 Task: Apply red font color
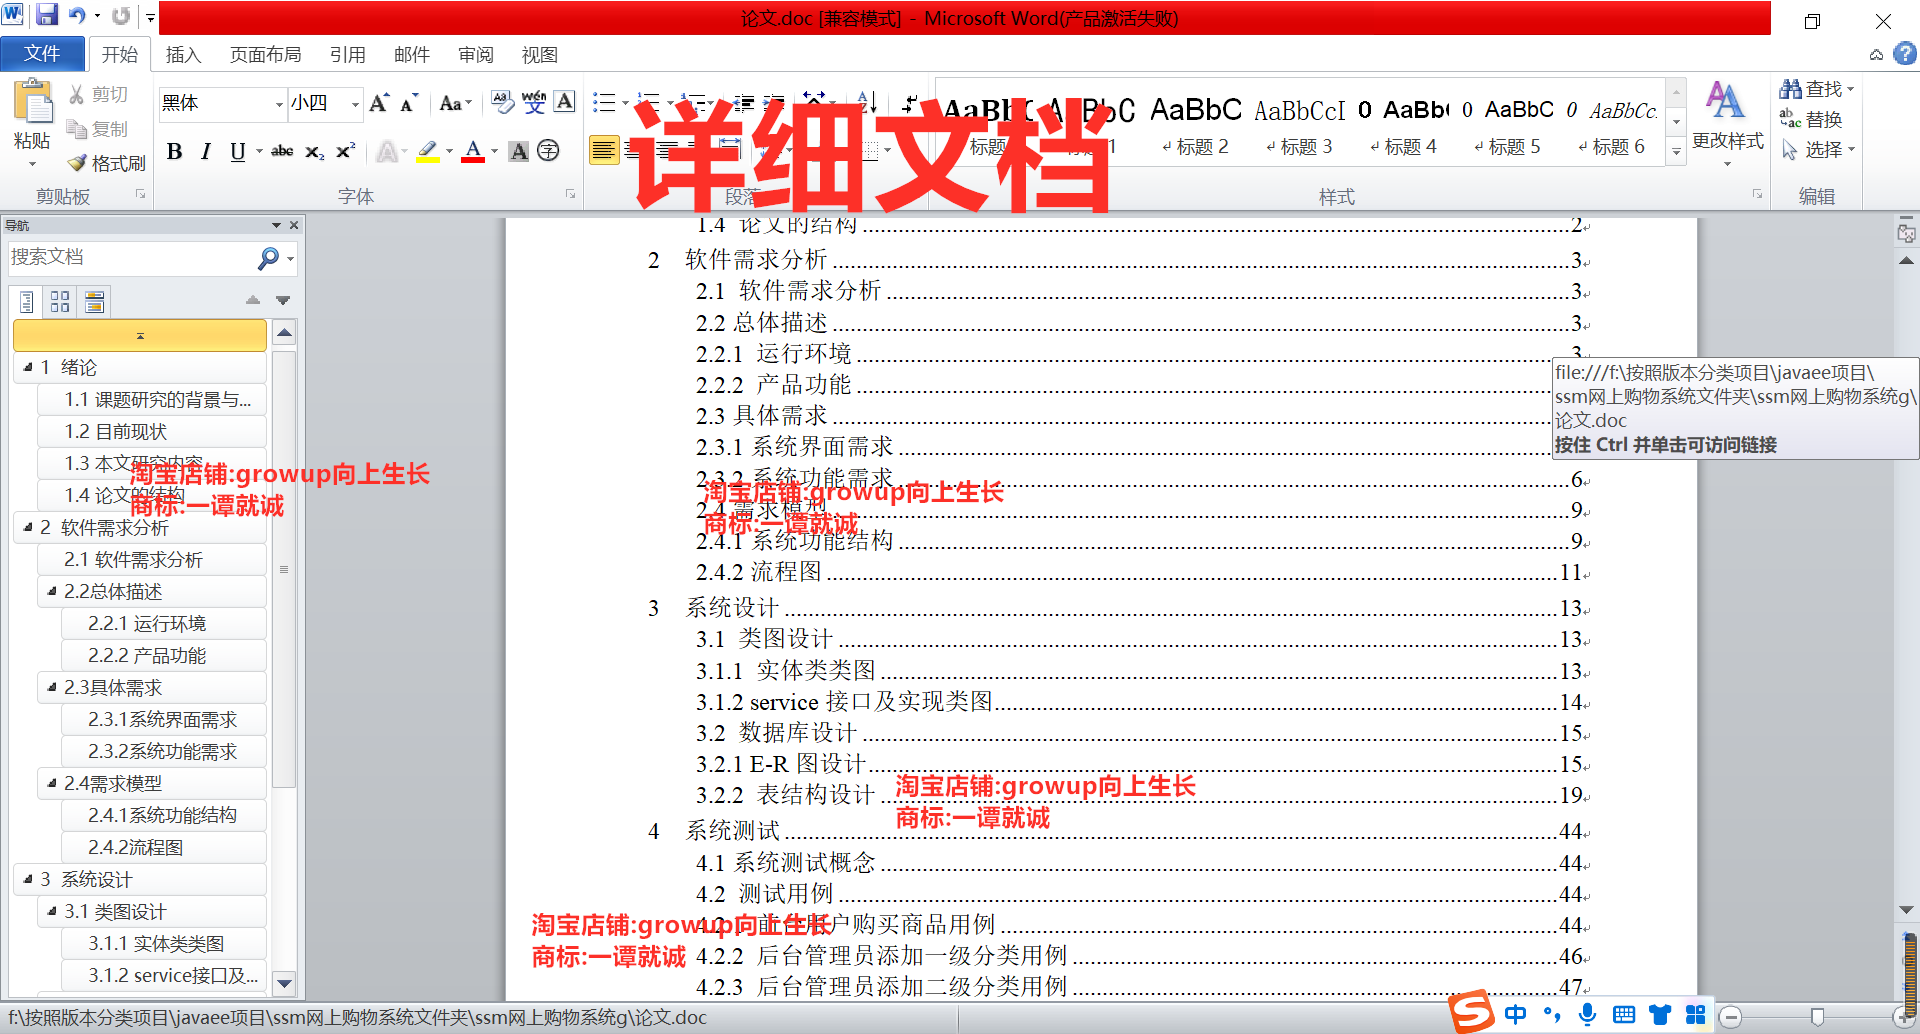point(474,151)
